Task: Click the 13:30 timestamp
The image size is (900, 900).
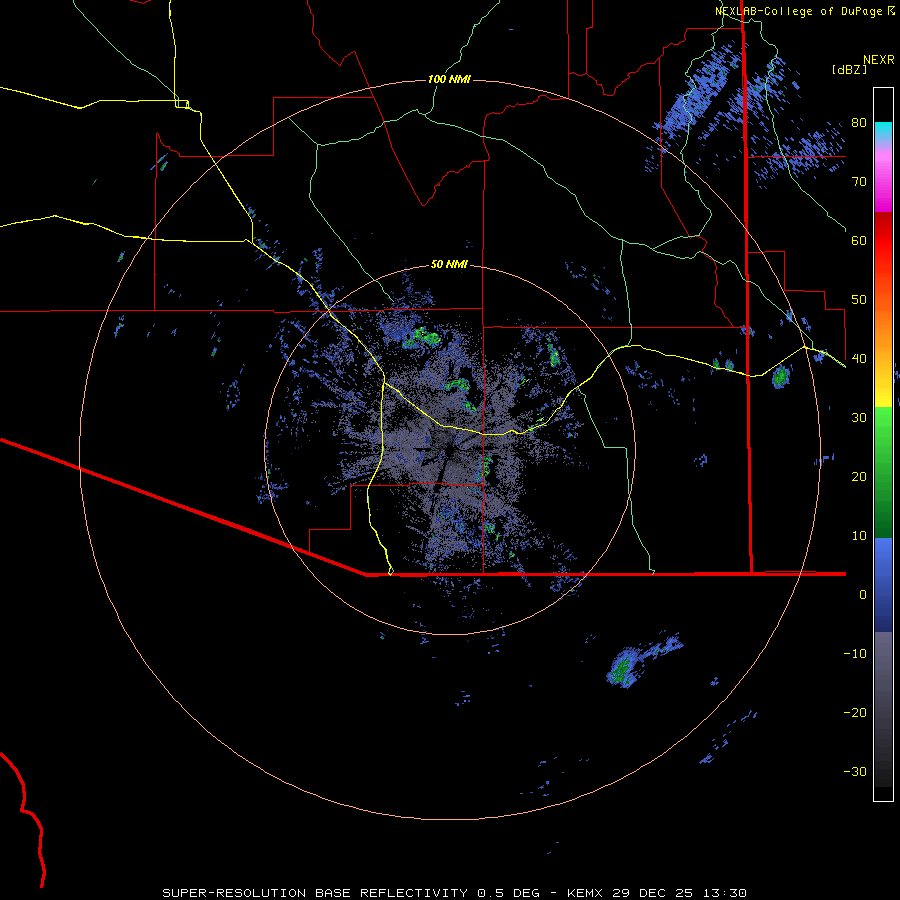Action: pyautogui.click(x=724, y=893)
